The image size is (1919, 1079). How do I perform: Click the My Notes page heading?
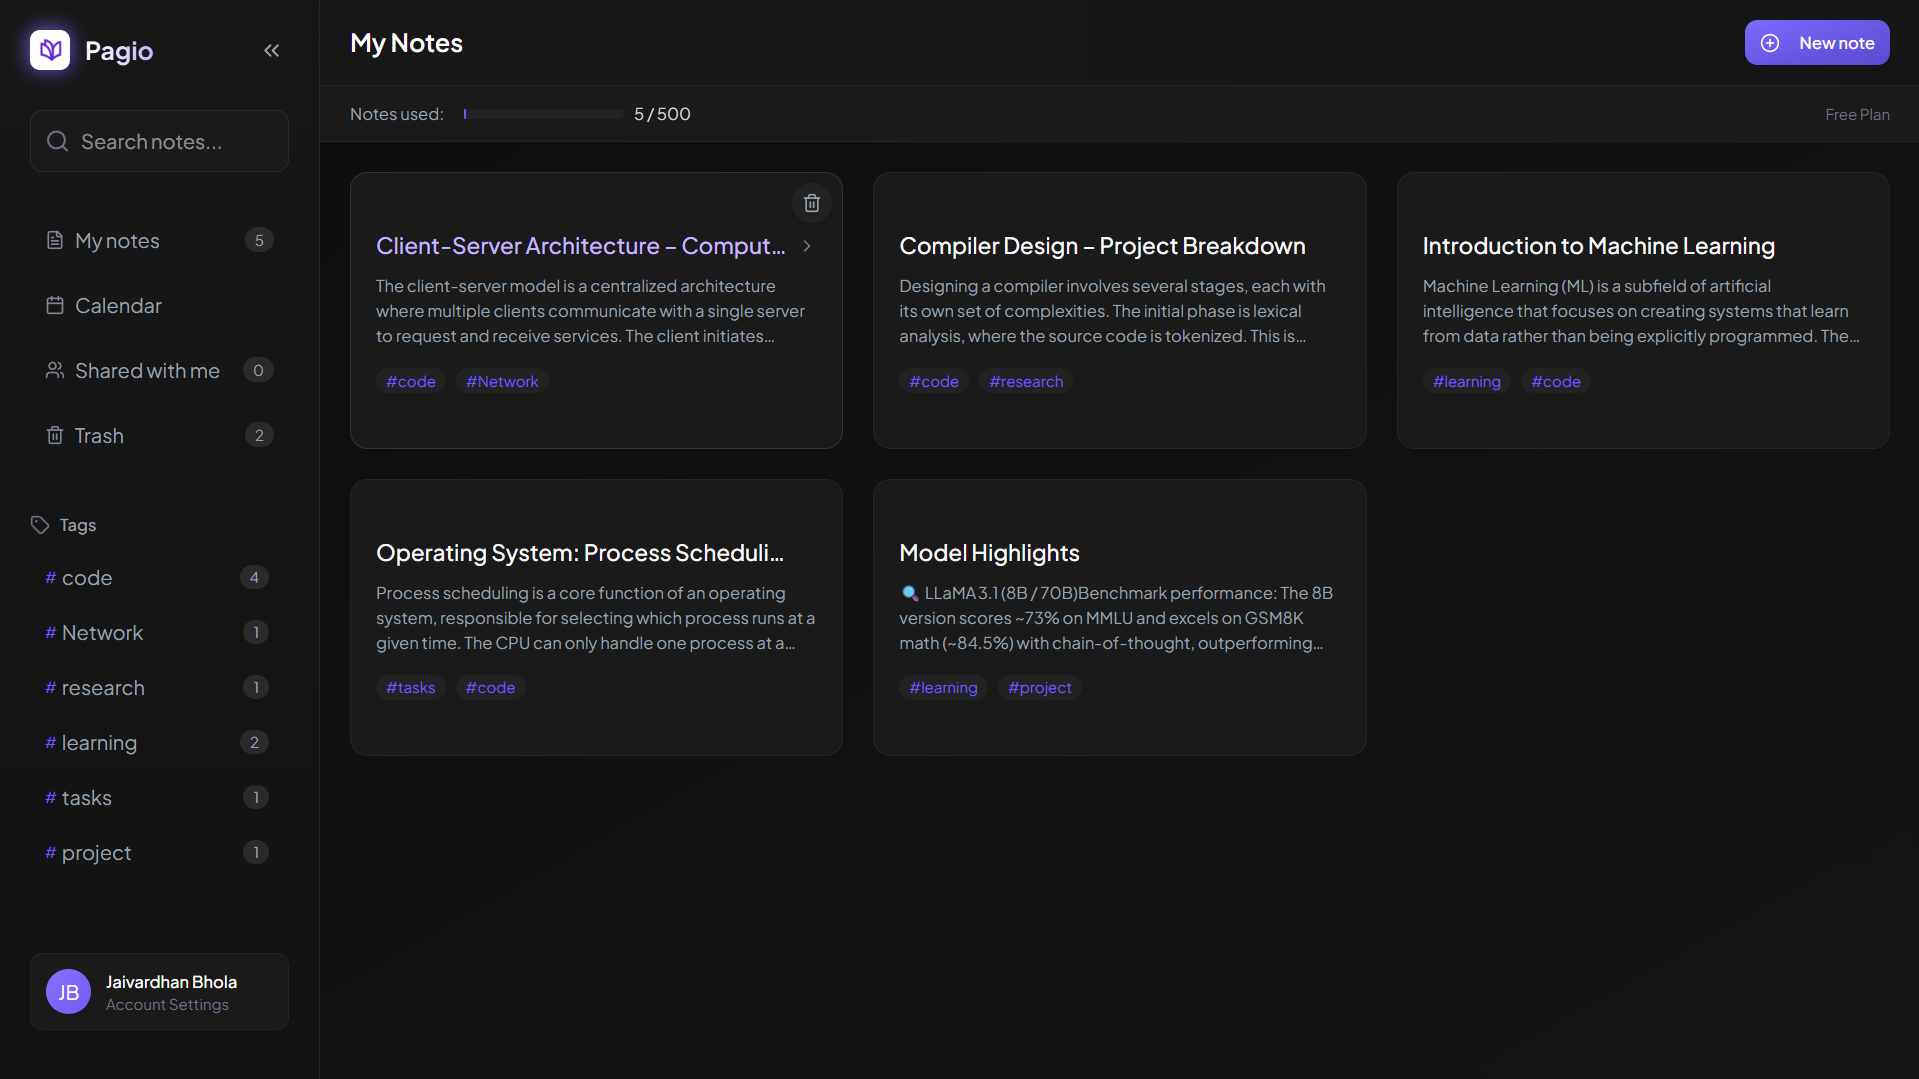point(406,43)
